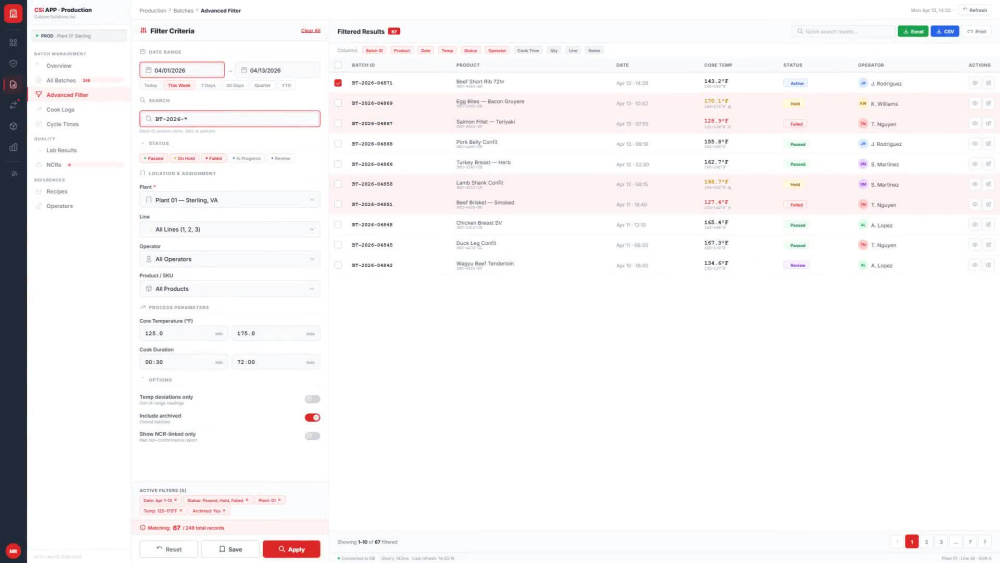The width and height of the screenshot is (1000, 563).
Task: Remove the Temp 125-175°F filter chip
Action: click(x=180, y=511)
